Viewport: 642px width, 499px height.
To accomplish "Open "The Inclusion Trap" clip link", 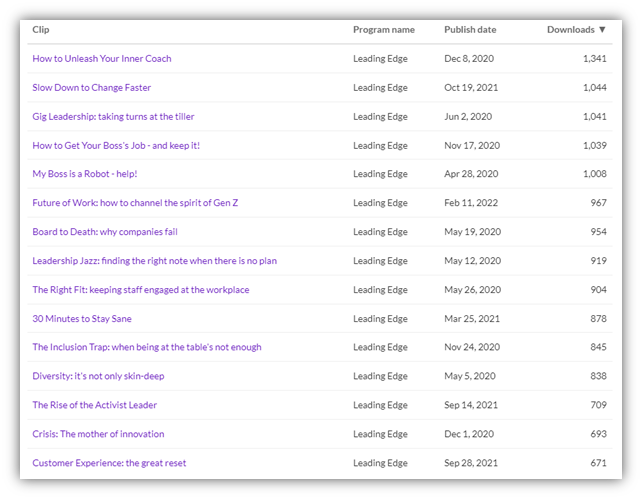I will pyautogui.click(x=146, y=348).
